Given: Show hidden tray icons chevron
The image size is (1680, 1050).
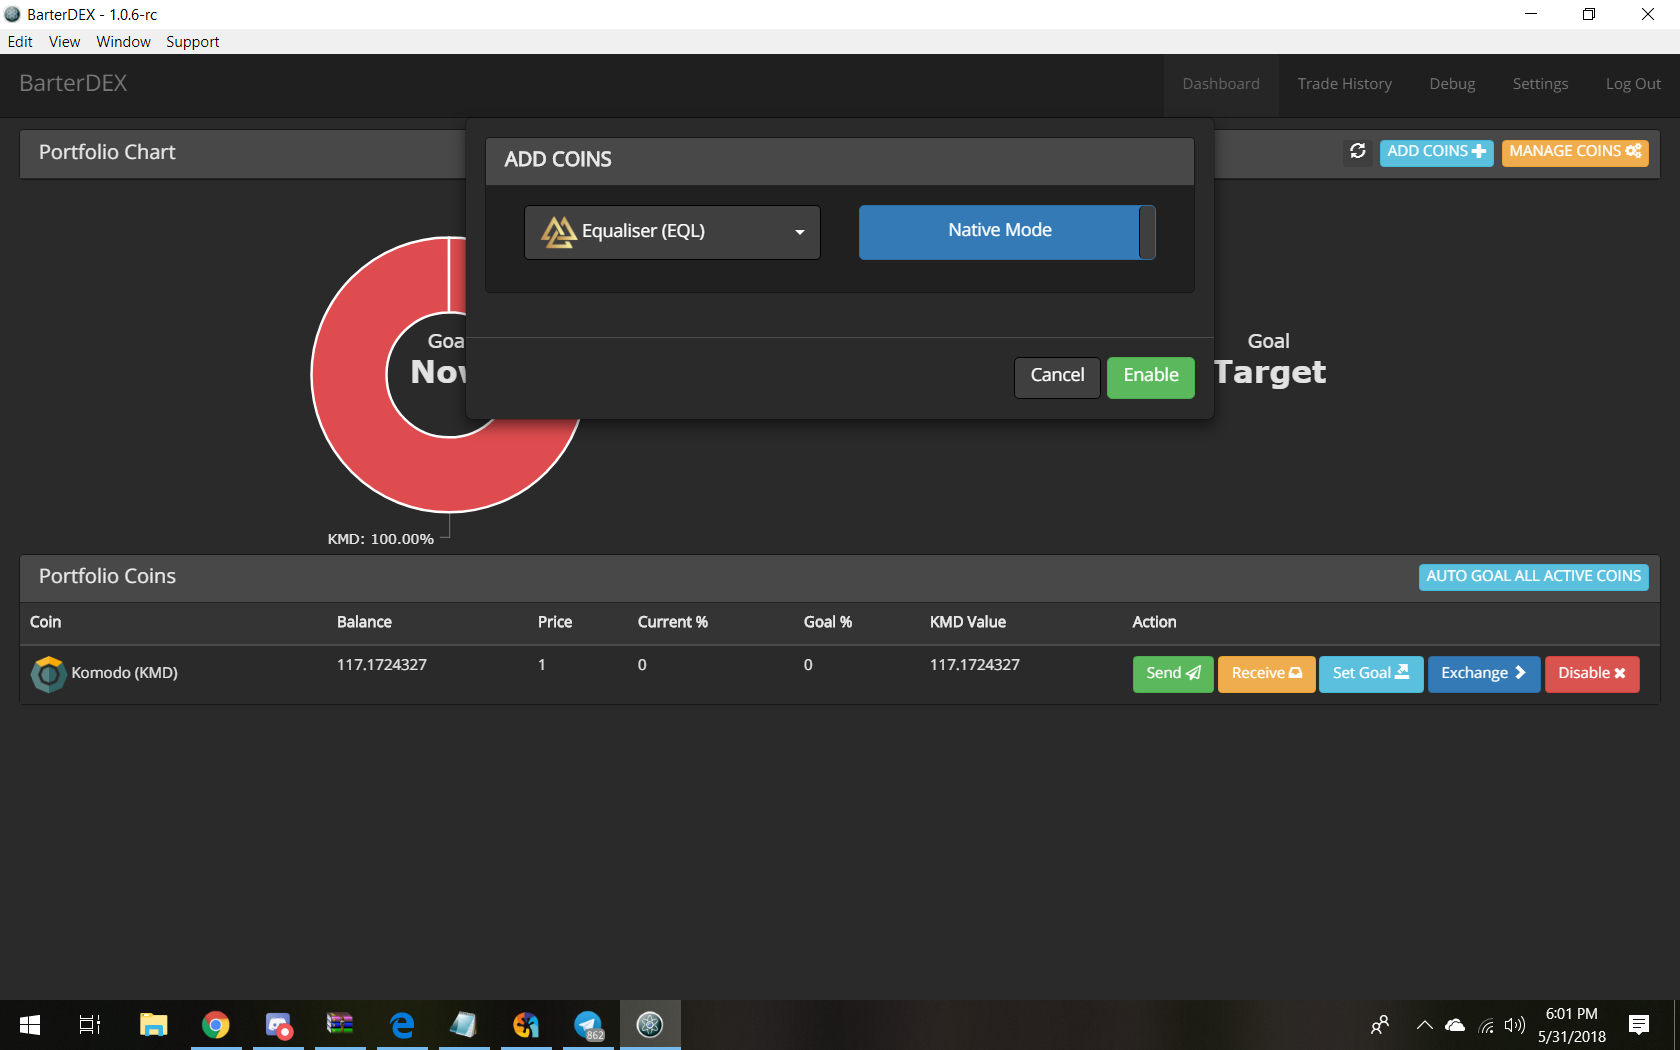Looking at the screenshot, I should (x=1425, y=1025).
